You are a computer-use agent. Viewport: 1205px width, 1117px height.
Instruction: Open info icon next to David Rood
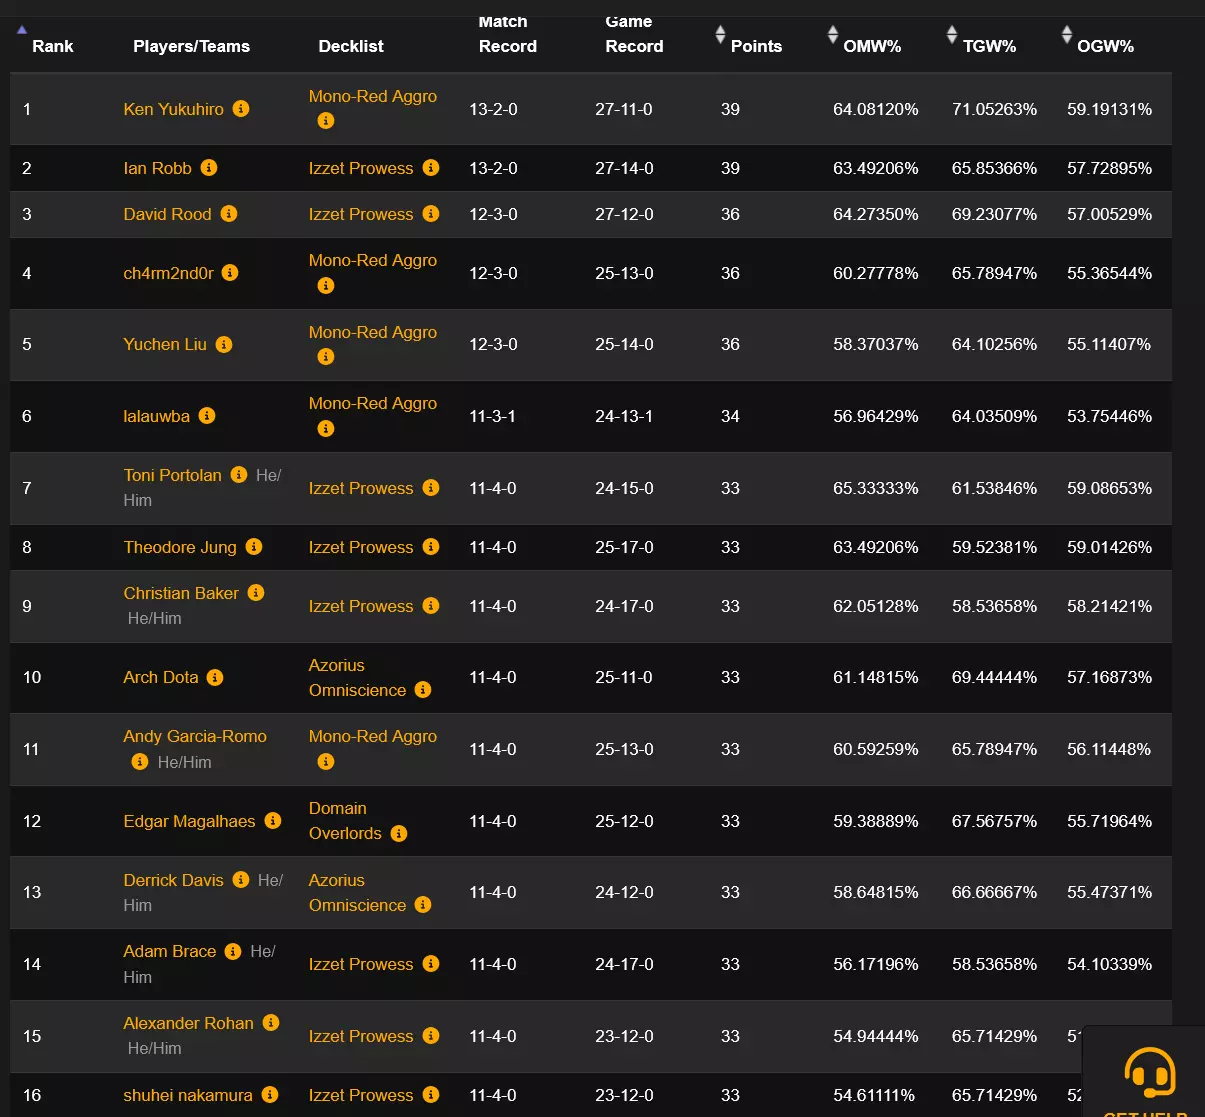pos(229,213)
